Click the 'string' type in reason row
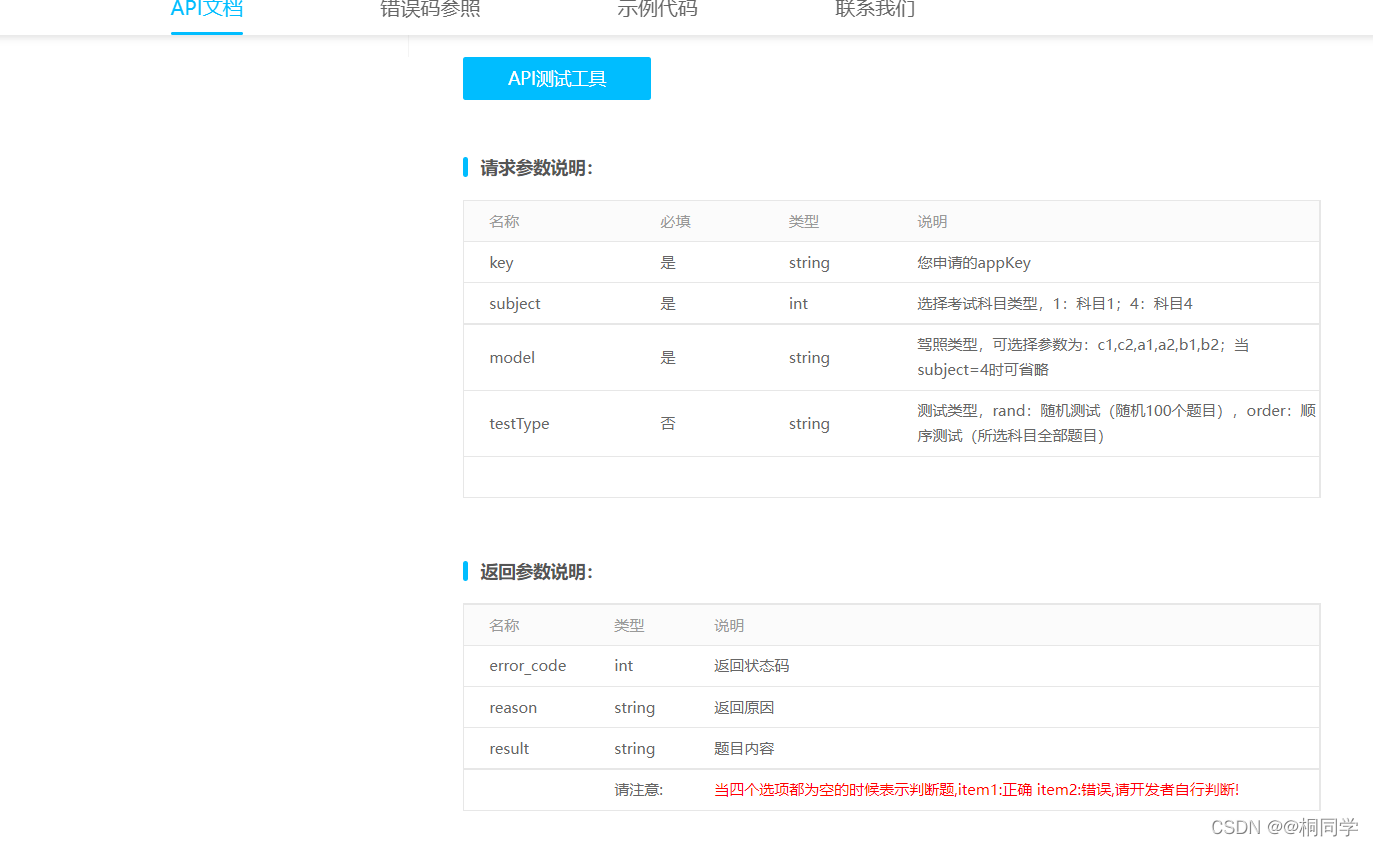Image resolution: width=1373 pixels, height=846 pixels. (635, 708)
